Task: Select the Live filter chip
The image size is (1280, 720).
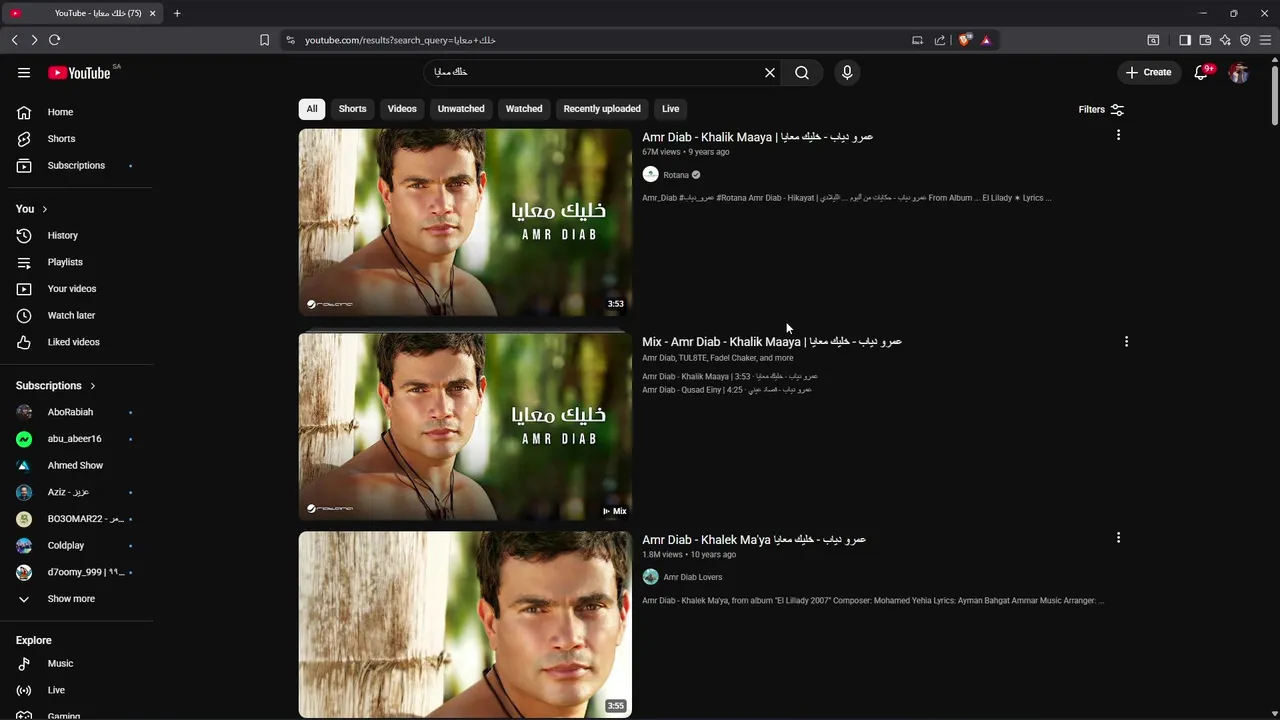Action: (x=670, y=109)
